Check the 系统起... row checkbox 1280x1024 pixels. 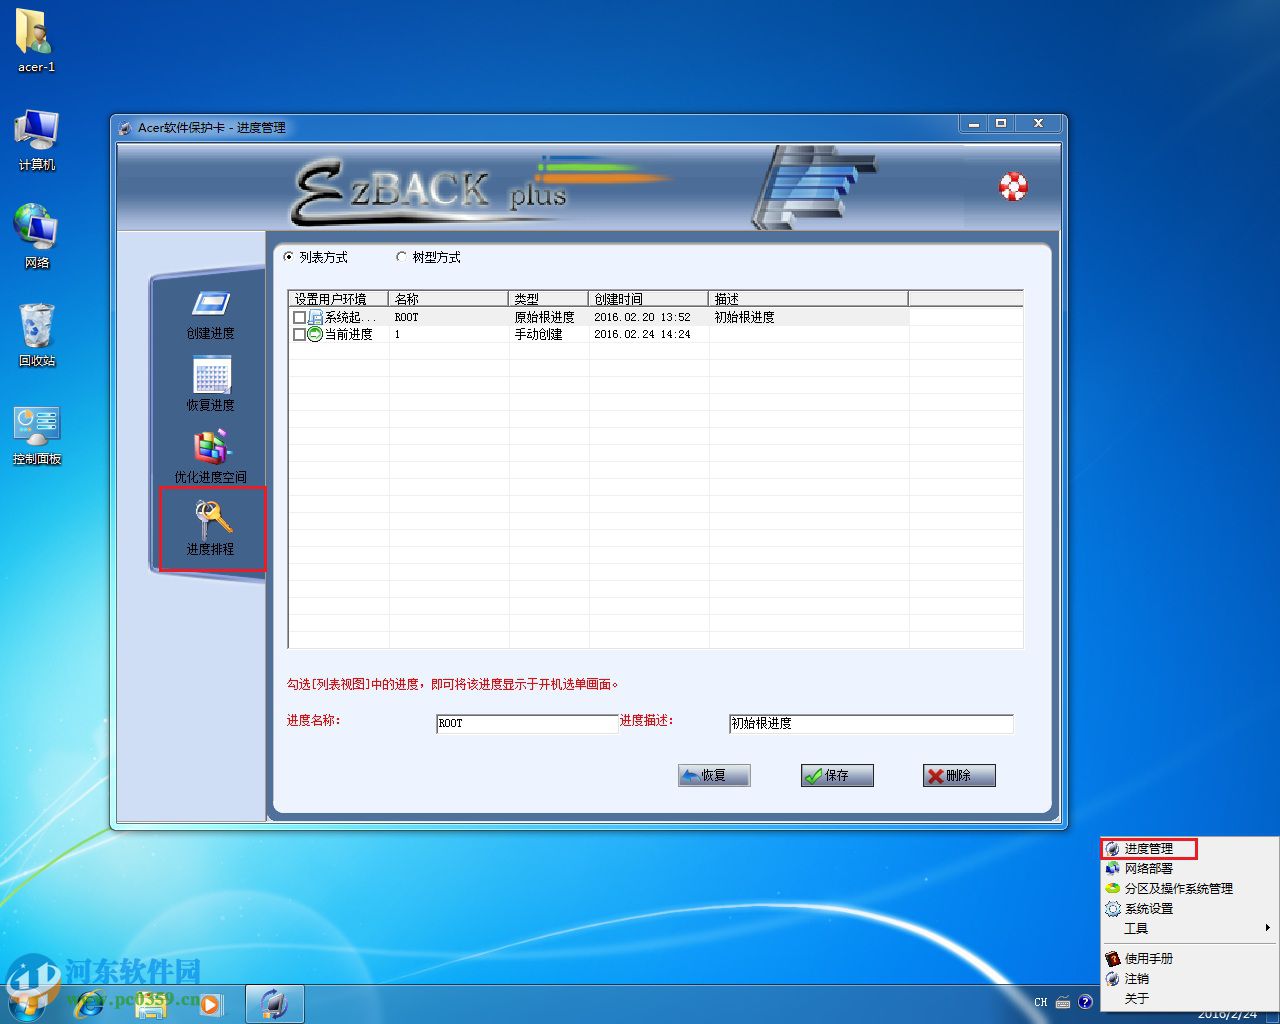[x=299, y=317]
